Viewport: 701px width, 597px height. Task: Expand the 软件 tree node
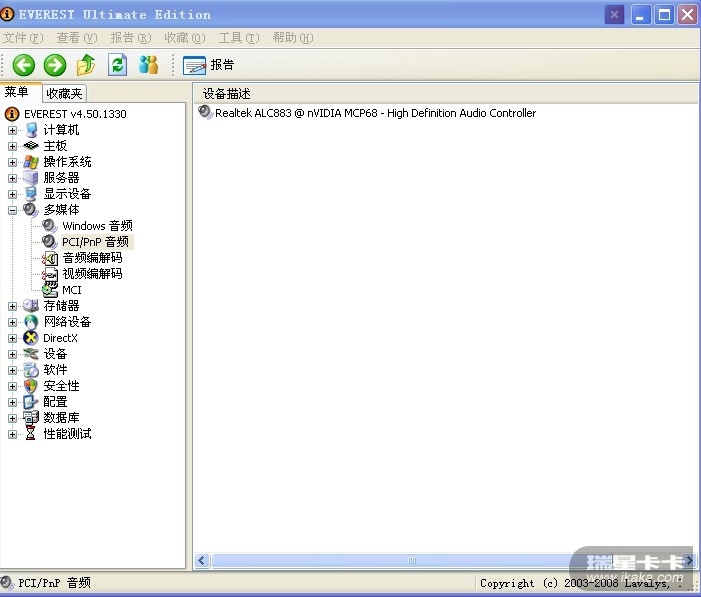[13, 370]
